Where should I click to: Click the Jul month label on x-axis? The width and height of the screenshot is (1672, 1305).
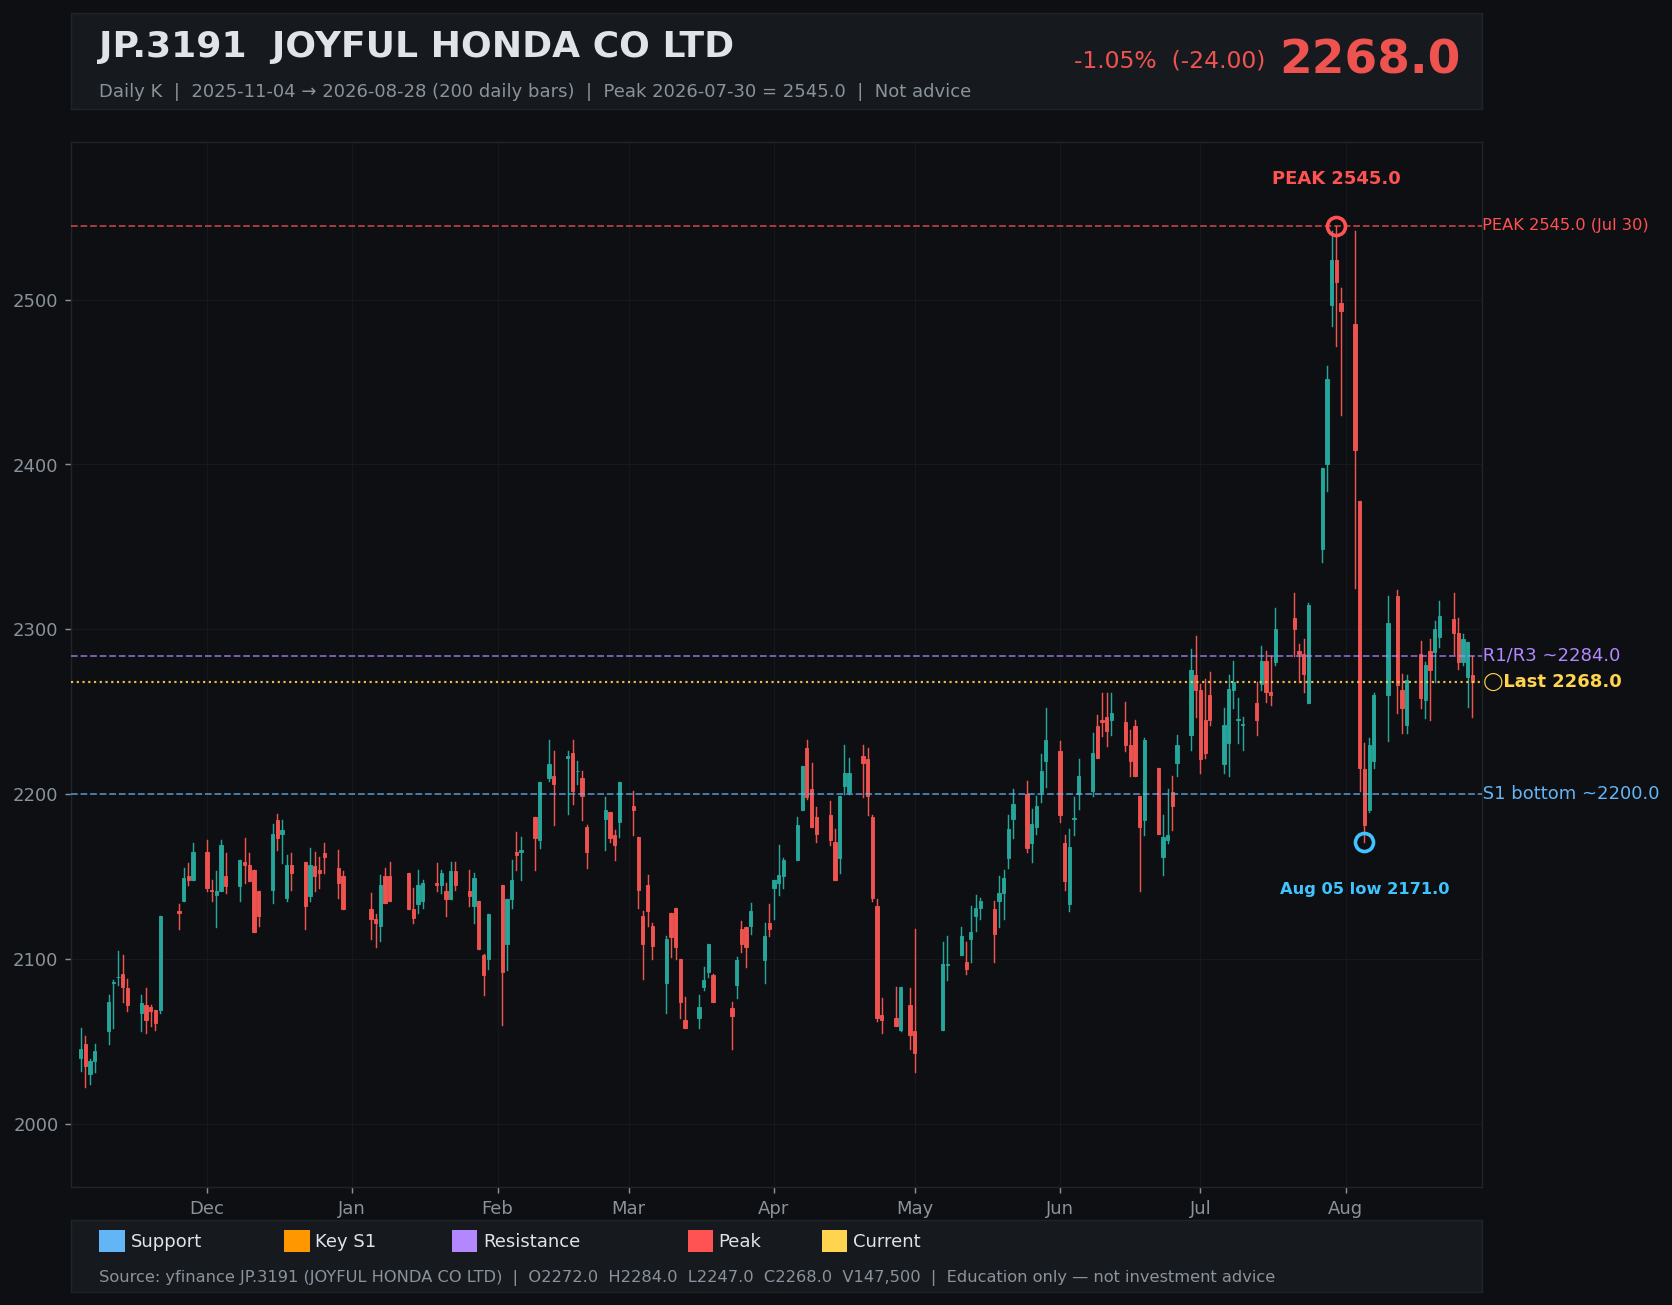(x=1200, y=1208)
